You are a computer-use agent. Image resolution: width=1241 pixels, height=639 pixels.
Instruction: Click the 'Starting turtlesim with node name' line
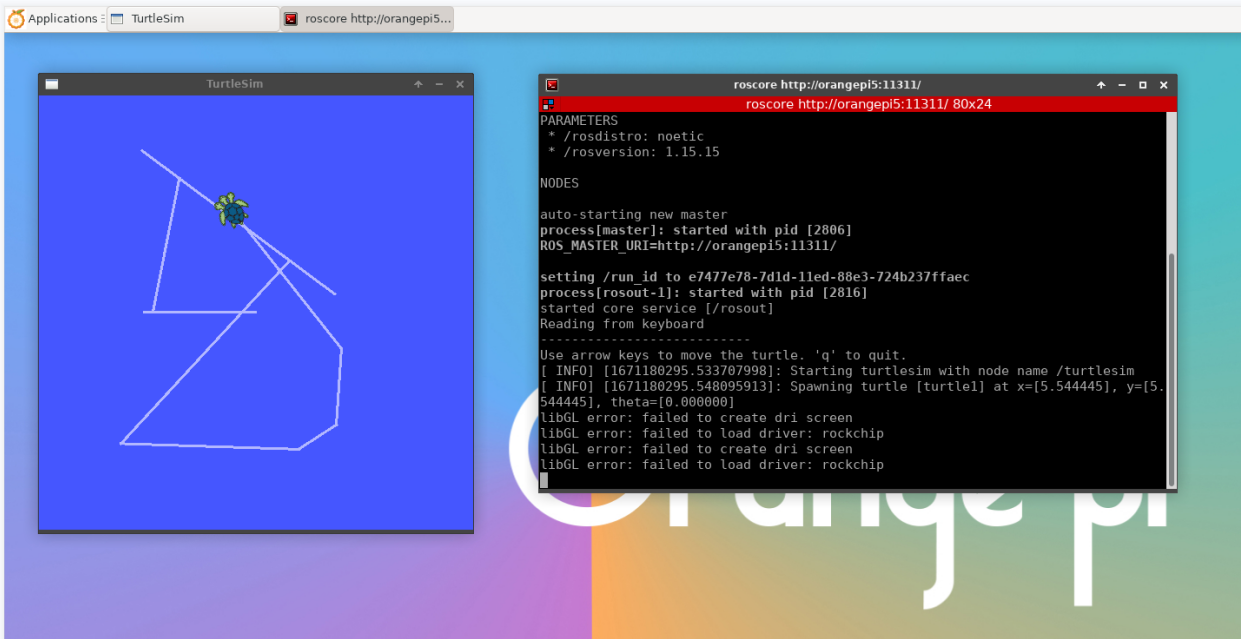(x=837, y=370)
